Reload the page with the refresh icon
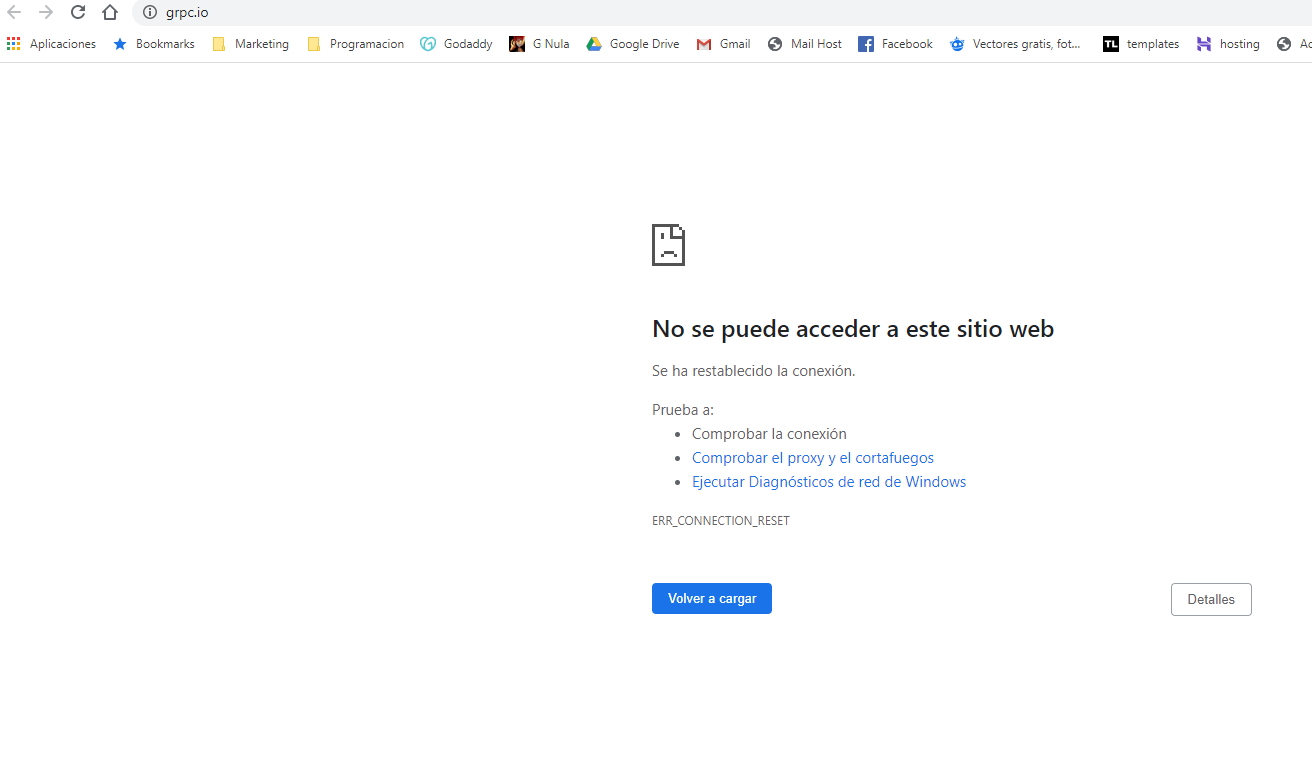 click(x=78, y=12)
